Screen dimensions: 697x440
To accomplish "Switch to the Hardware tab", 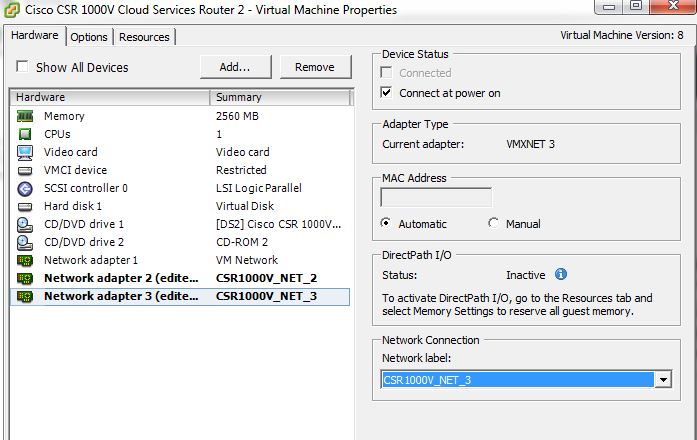I will tap(35, 35).
